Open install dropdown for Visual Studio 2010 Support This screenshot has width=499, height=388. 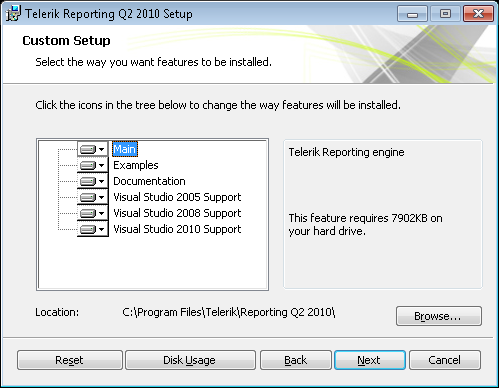tap(93, 229)
